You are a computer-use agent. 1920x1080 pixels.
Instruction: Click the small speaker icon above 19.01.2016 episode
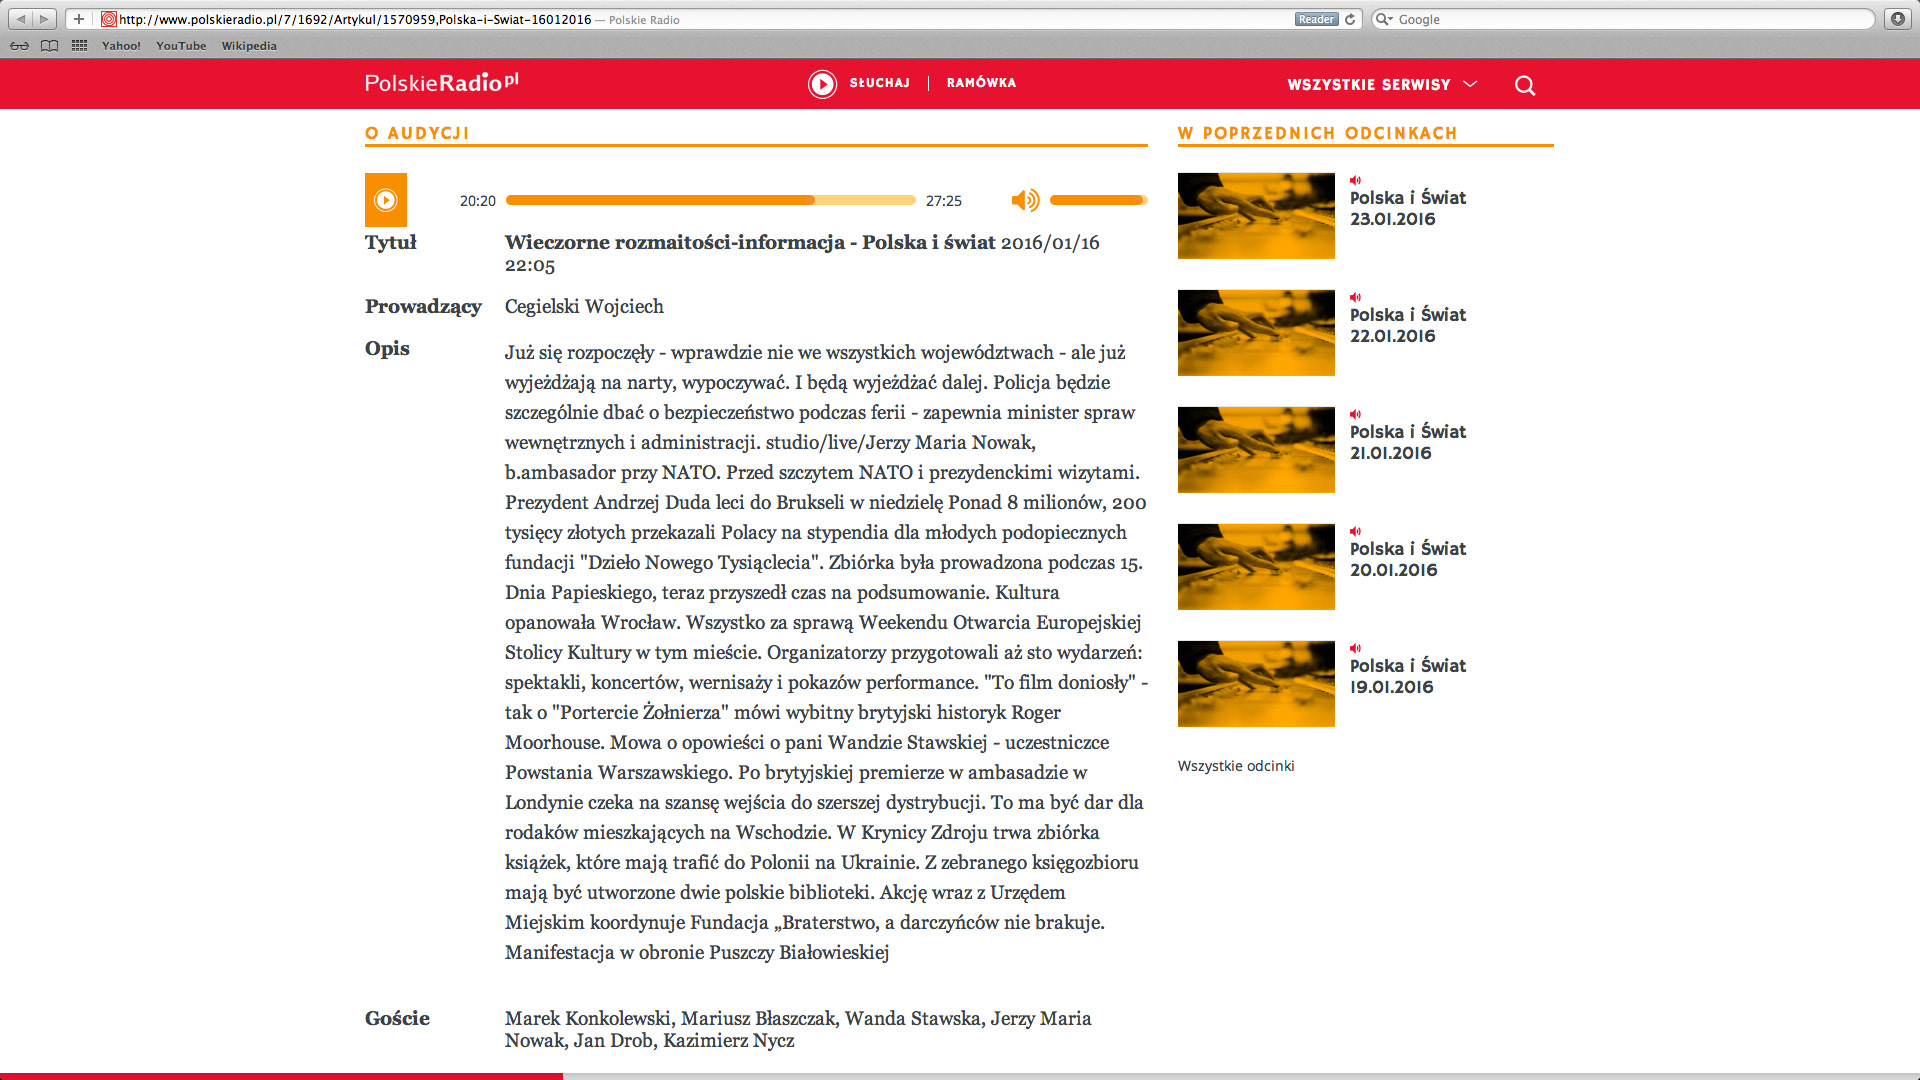pyautogui.click(x=1356, y=648)
